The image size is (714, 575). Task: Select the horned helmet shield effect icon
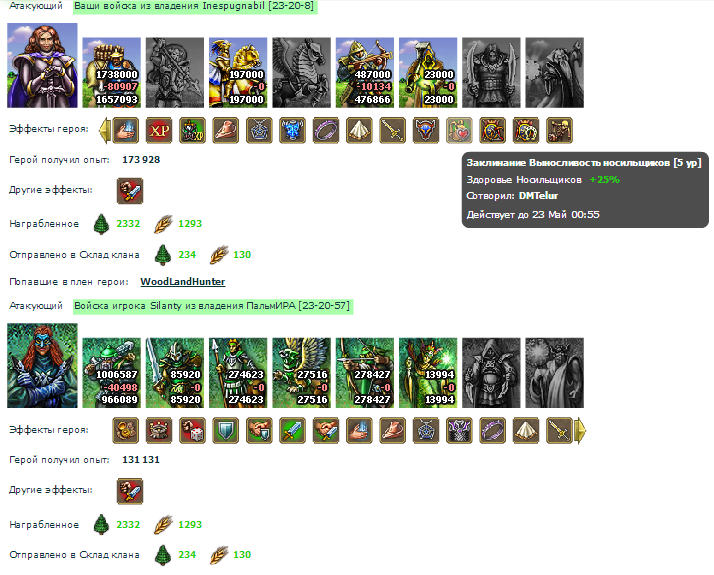(426, 131)
